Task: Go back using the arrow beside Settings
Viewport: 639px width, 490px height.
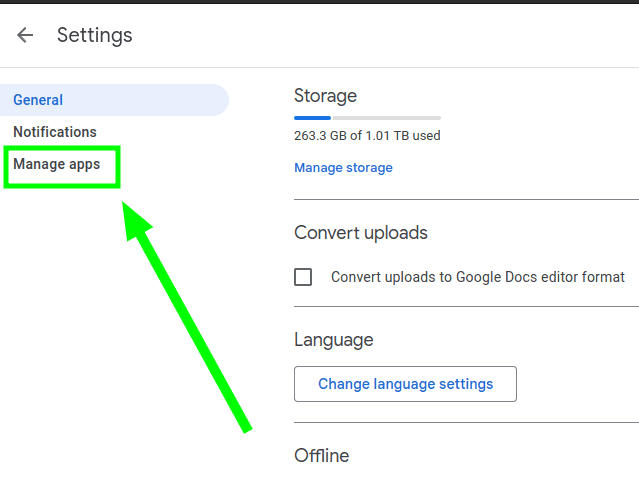Action: click(x=25, y=35)
